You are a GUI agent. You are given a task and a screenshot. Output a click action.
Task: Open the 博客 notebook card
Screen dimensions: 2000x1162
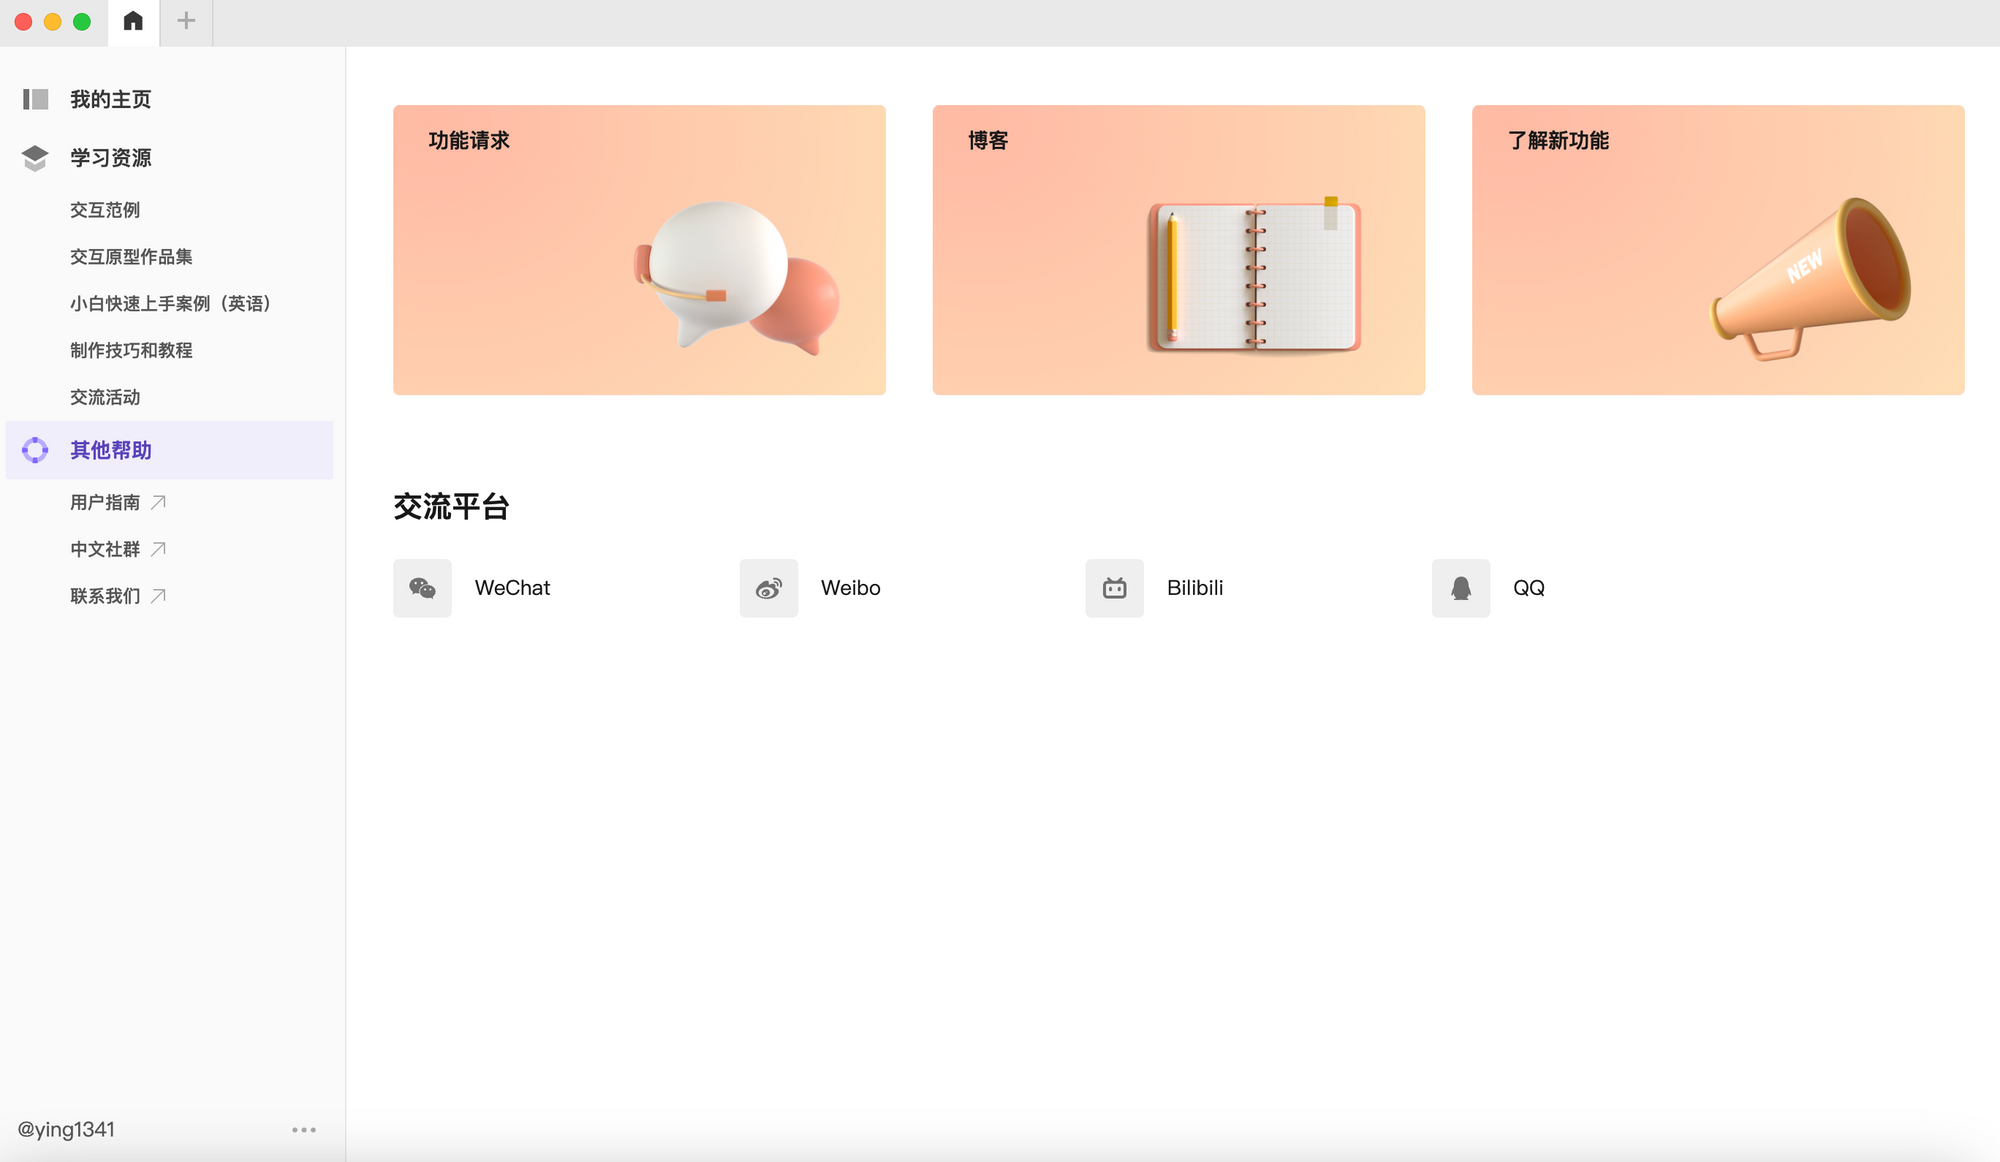point(1178,250)
